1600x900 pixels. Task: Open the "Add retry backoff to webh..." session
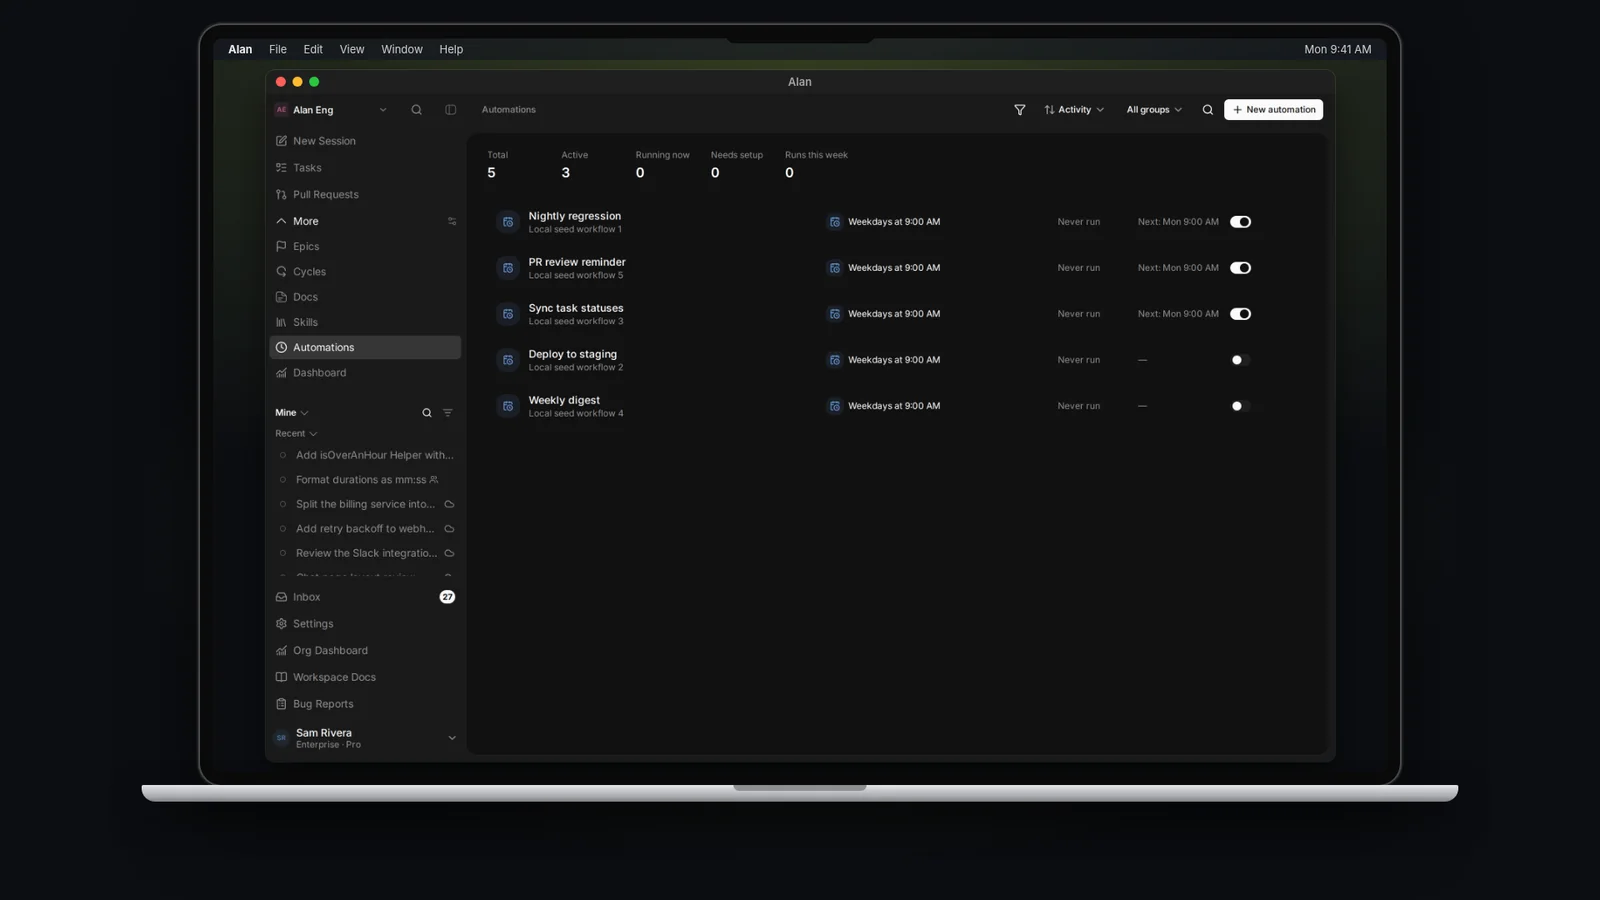(365, 529)
